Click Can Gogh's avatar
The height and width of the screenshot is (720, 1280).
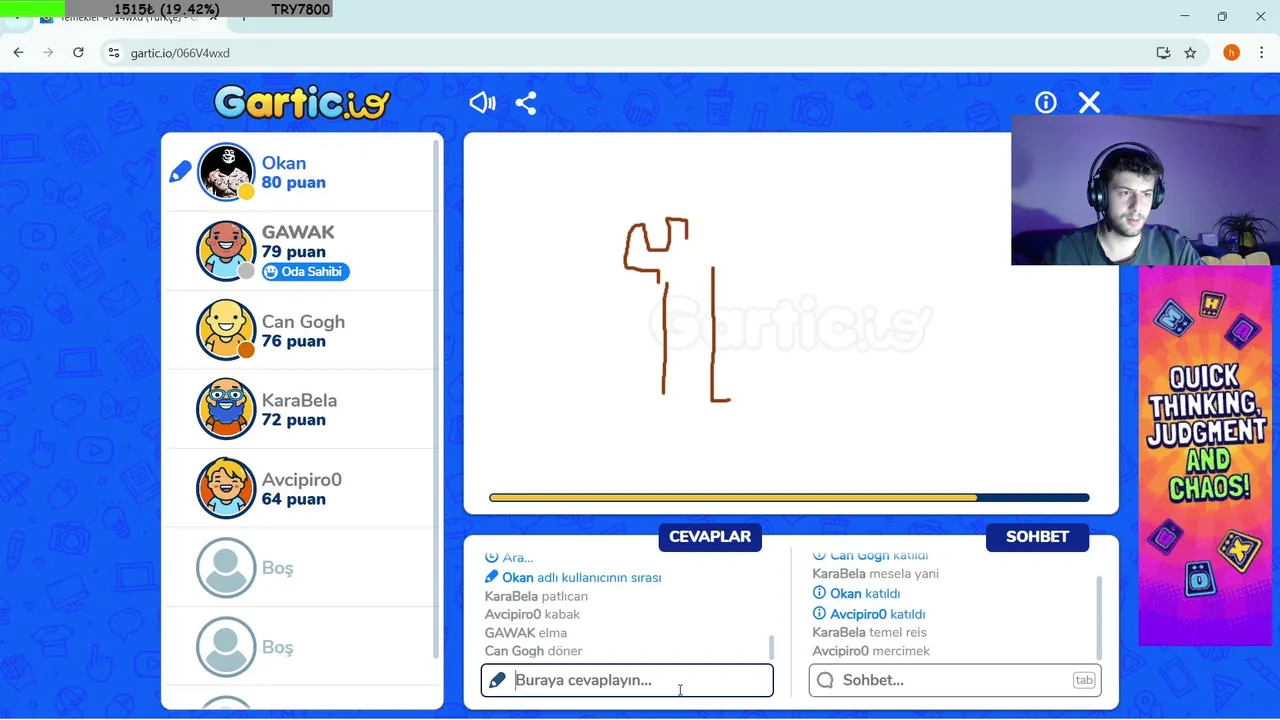(226, 330)
